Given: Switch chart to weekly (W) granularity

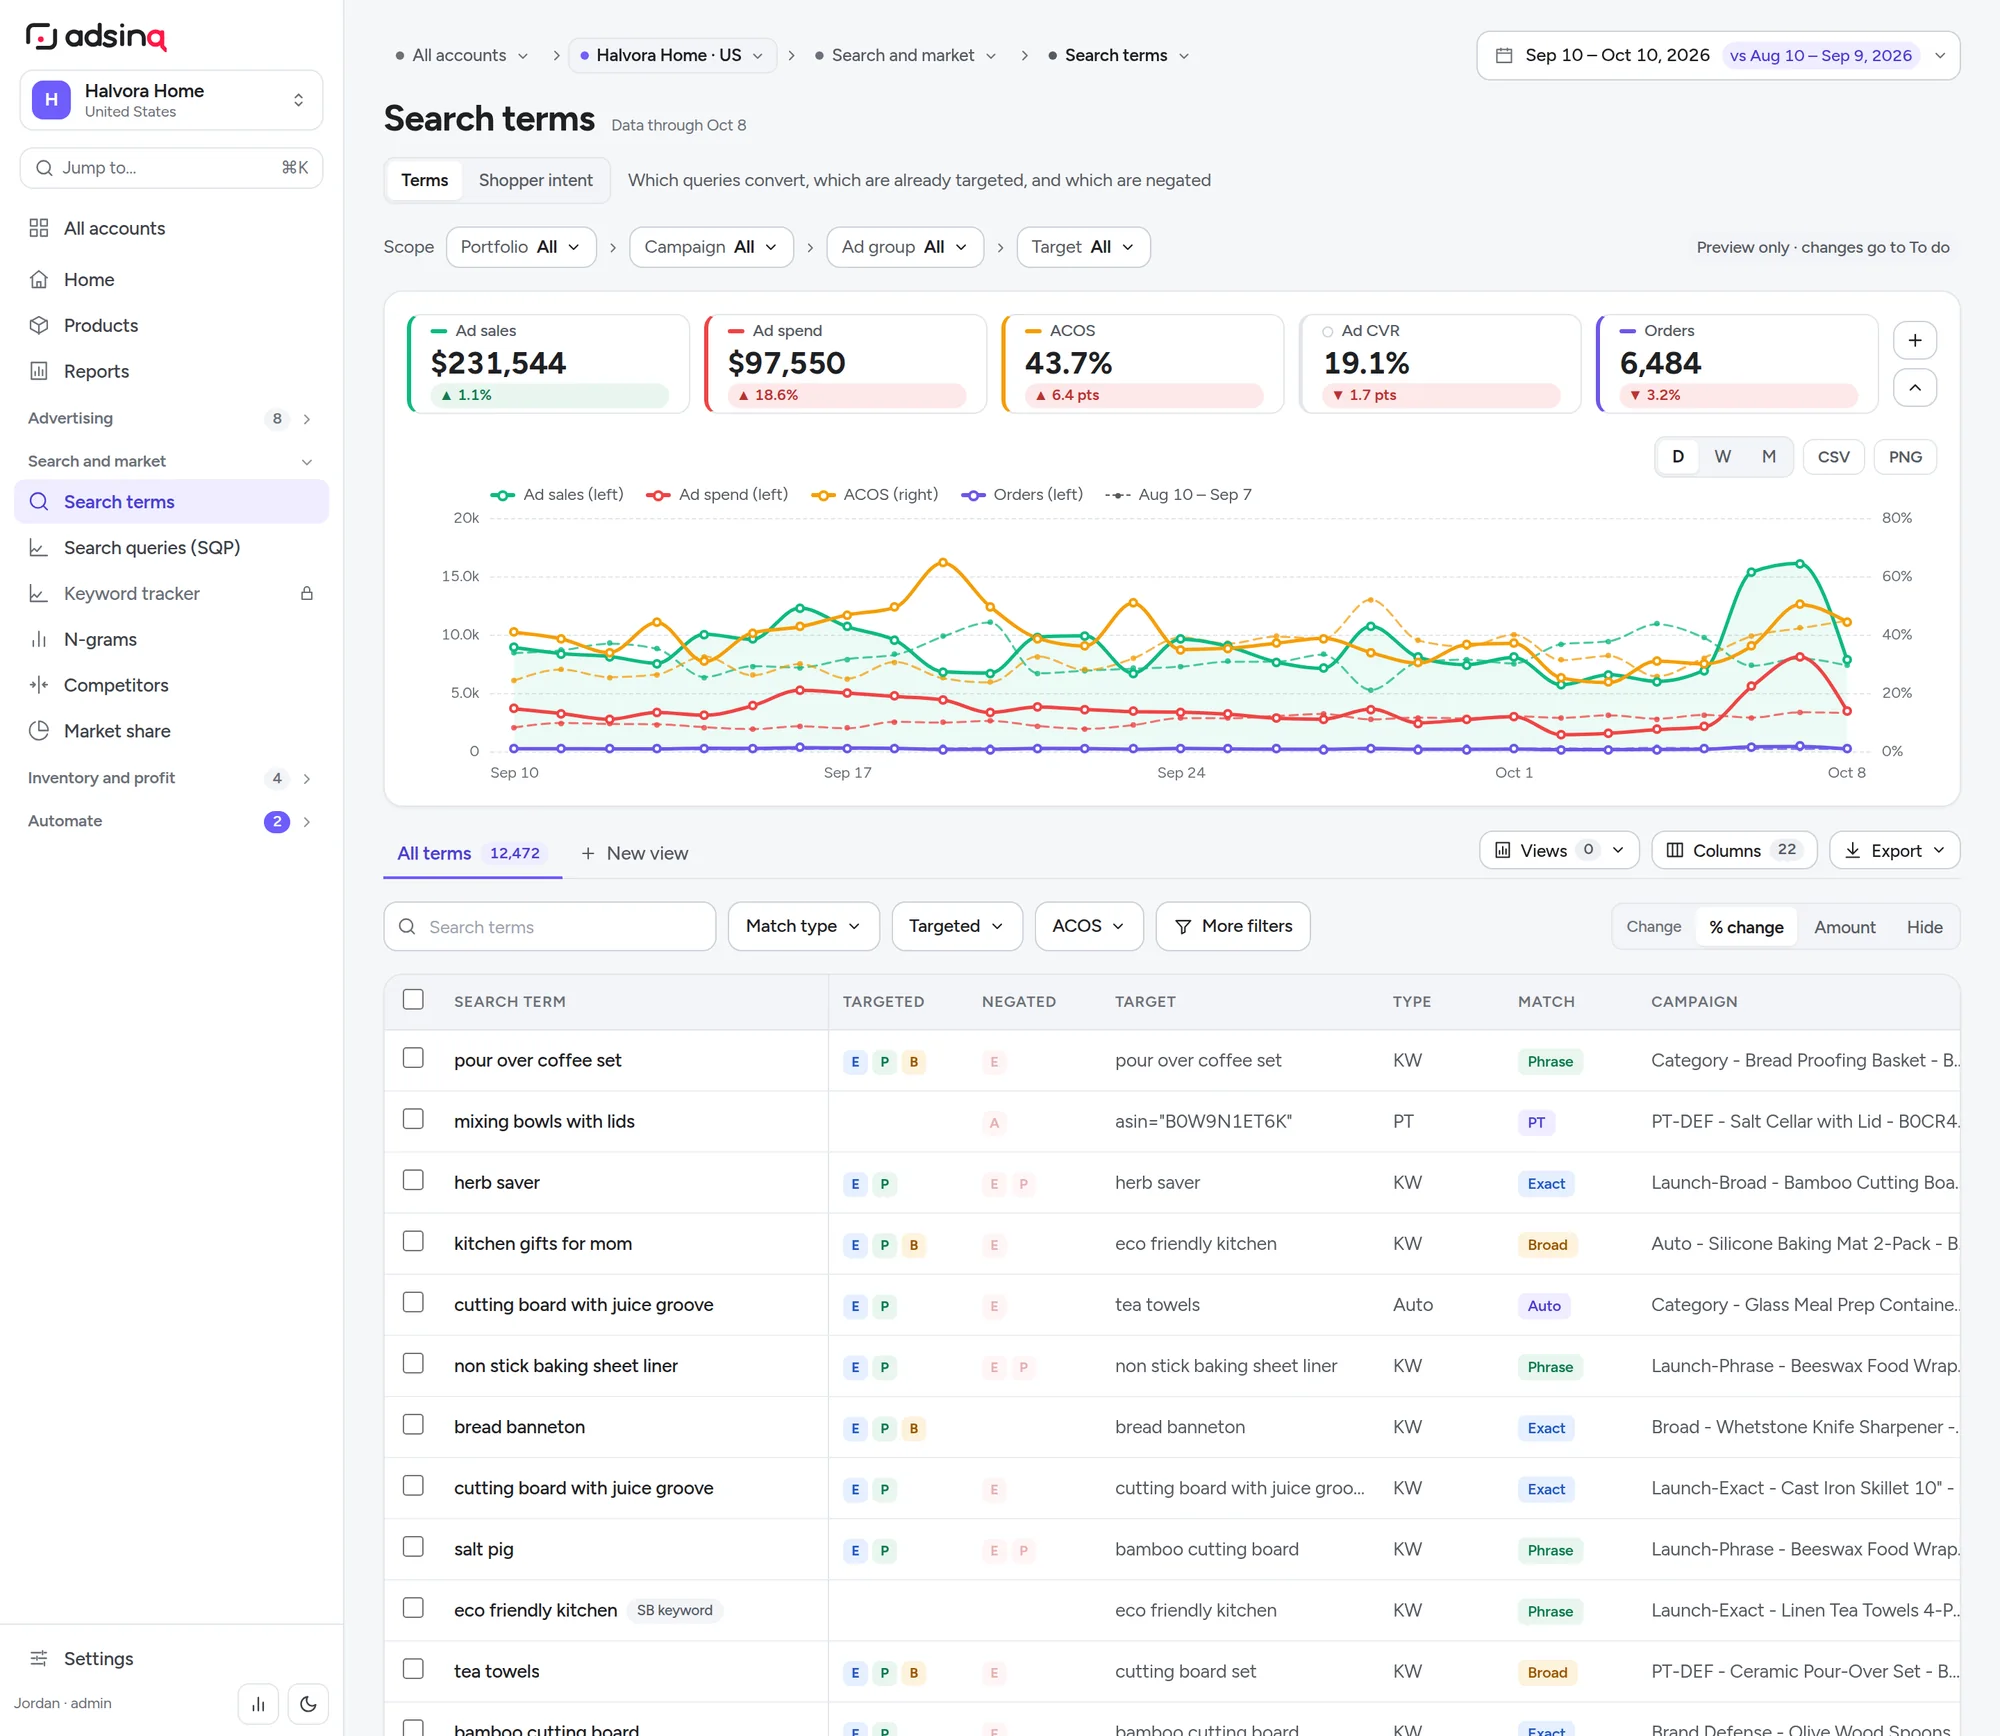Looking at the screenshot, I should [x=1723, y=457].
